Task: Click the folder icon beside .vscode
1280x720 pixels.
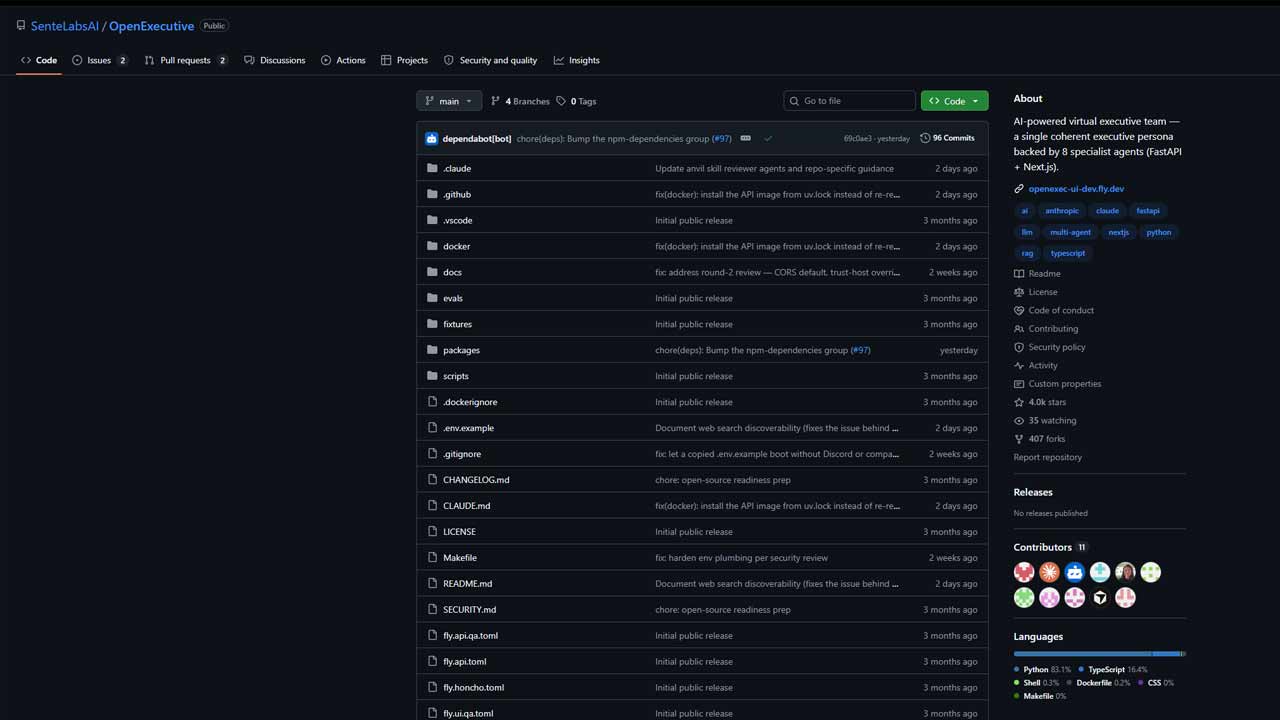Action: 432,220
